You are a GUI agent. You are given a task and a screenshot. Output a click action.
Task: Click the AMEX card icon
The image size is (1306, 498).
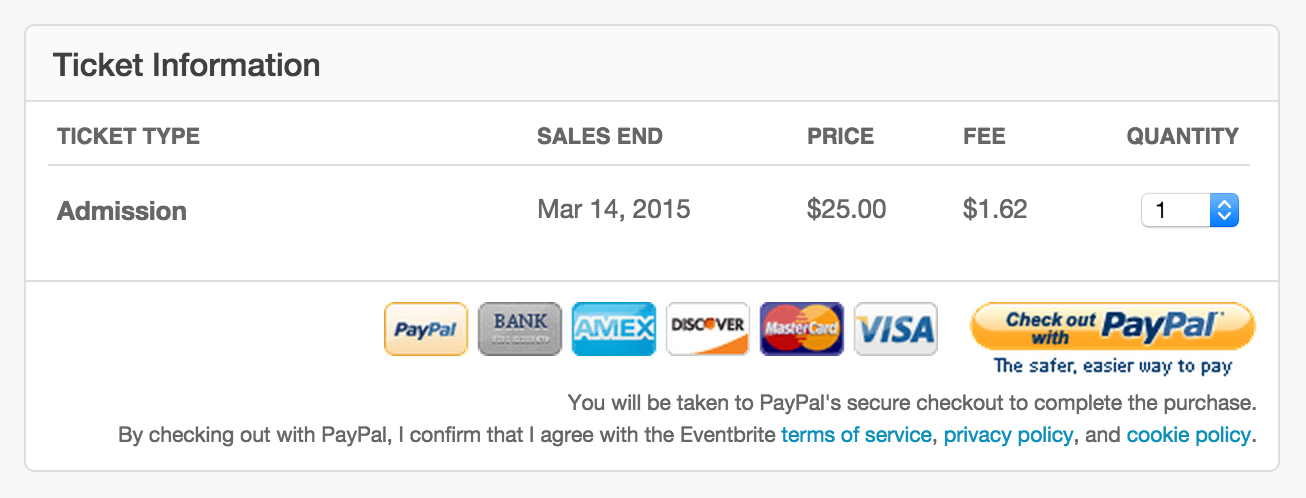pyautogui.click(x=614, y=329)
